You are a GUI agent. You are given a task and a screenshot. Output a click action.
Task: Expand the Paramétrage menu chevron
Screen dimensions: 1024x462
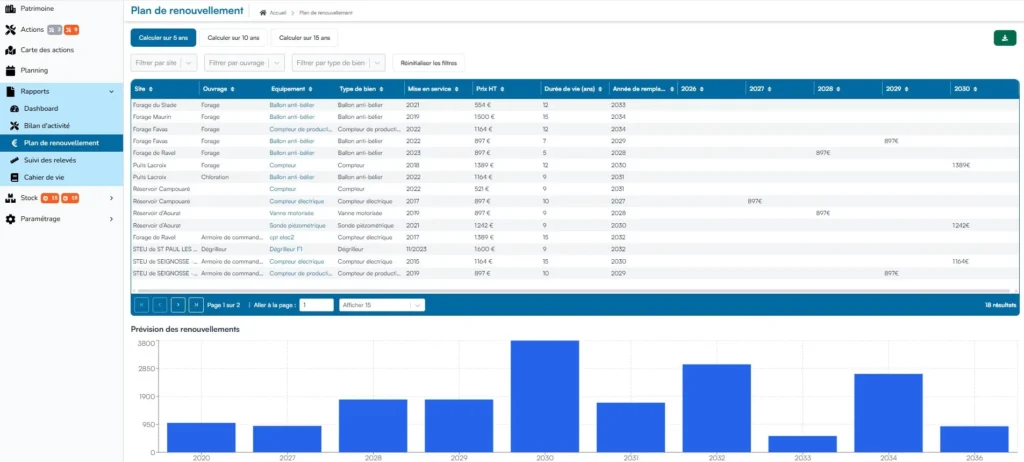tap(111, 219)
